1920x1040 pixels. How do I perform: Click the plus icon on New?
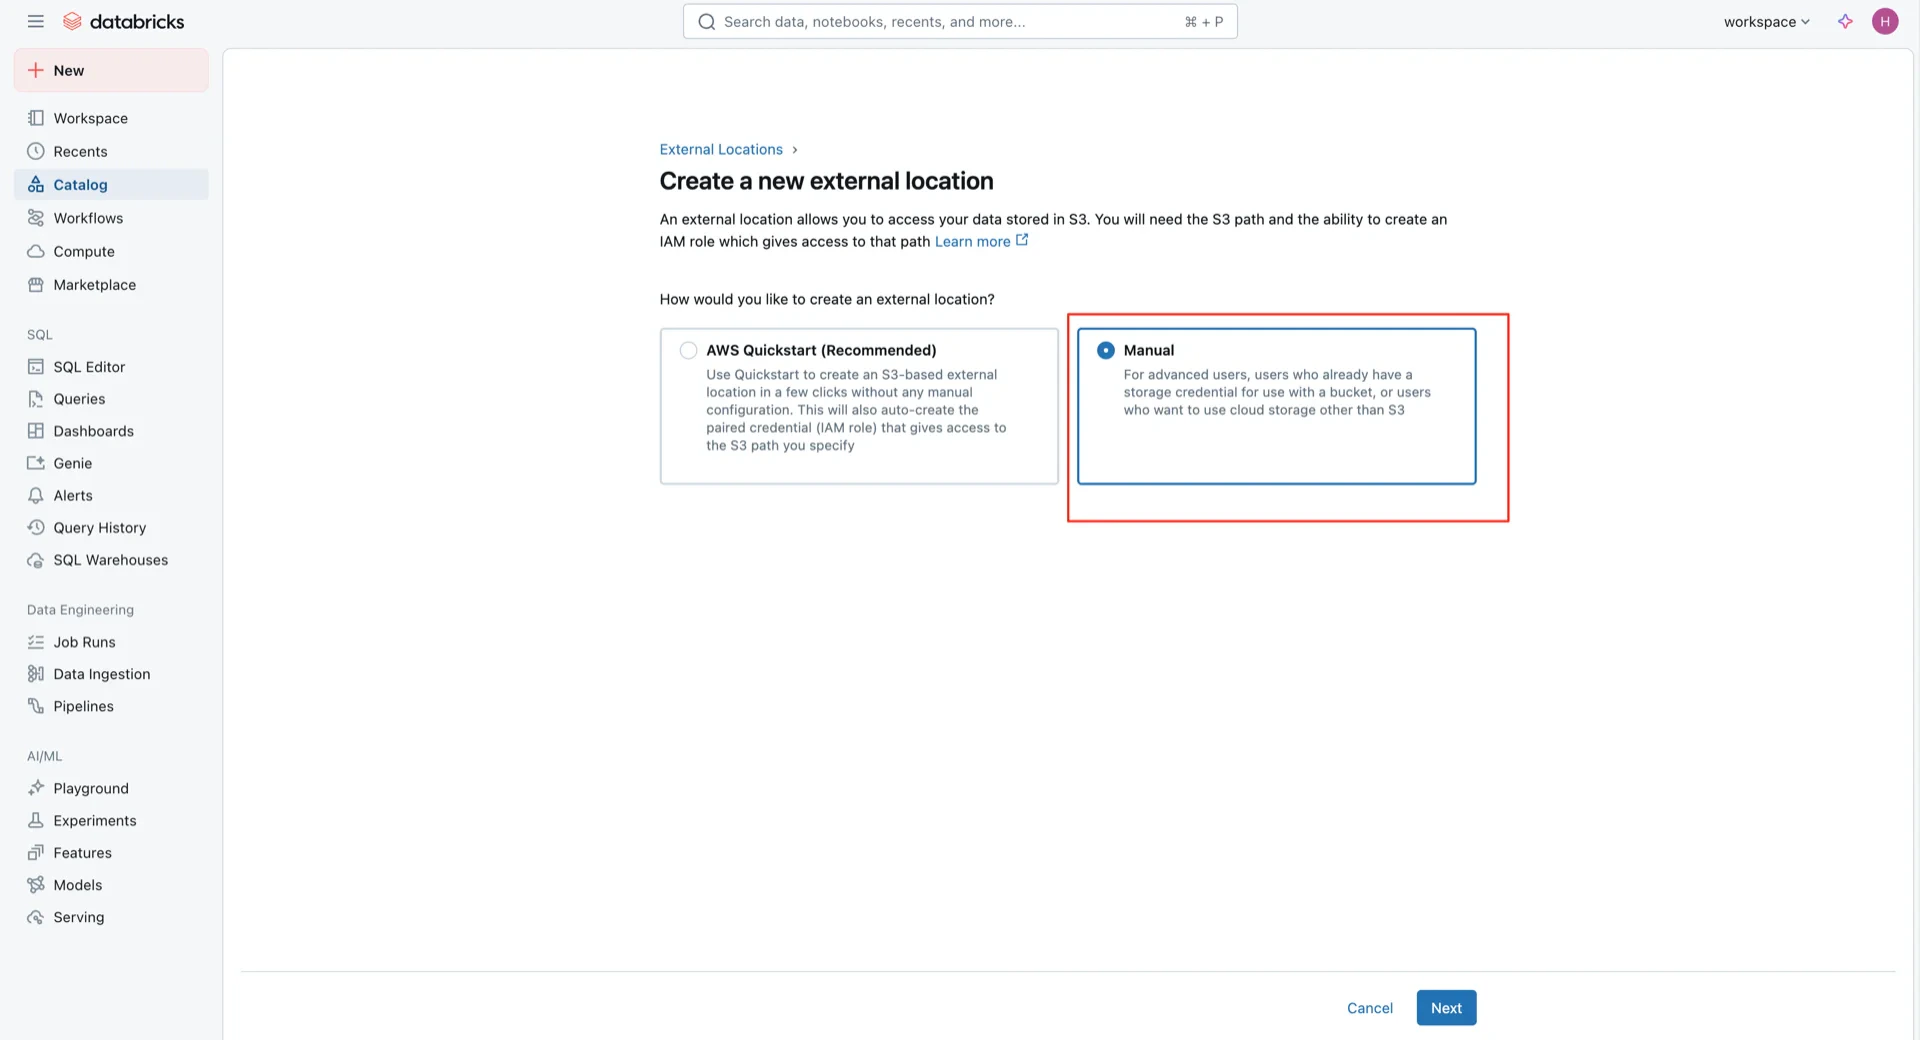(x=36, y=70)
